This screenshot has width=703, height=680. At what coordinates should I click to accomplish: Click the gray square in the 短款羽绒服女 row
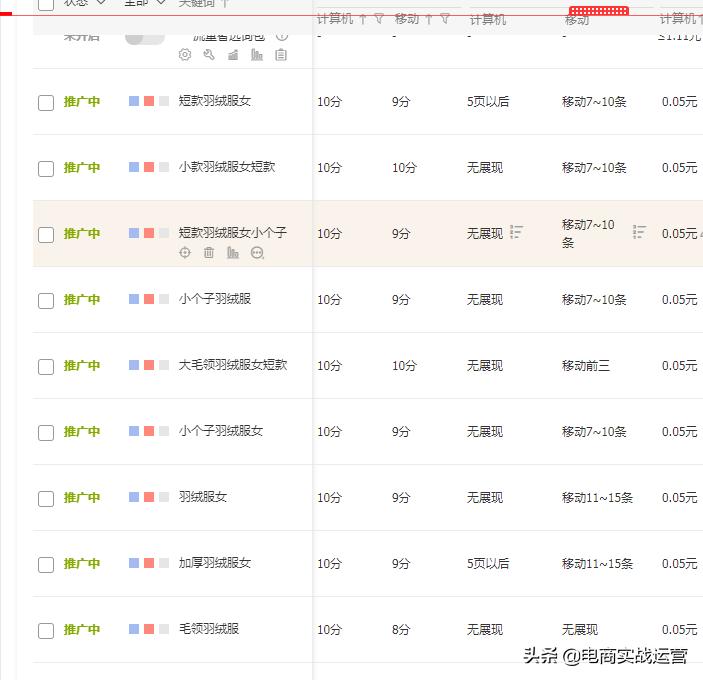click(x=164, y=101)
